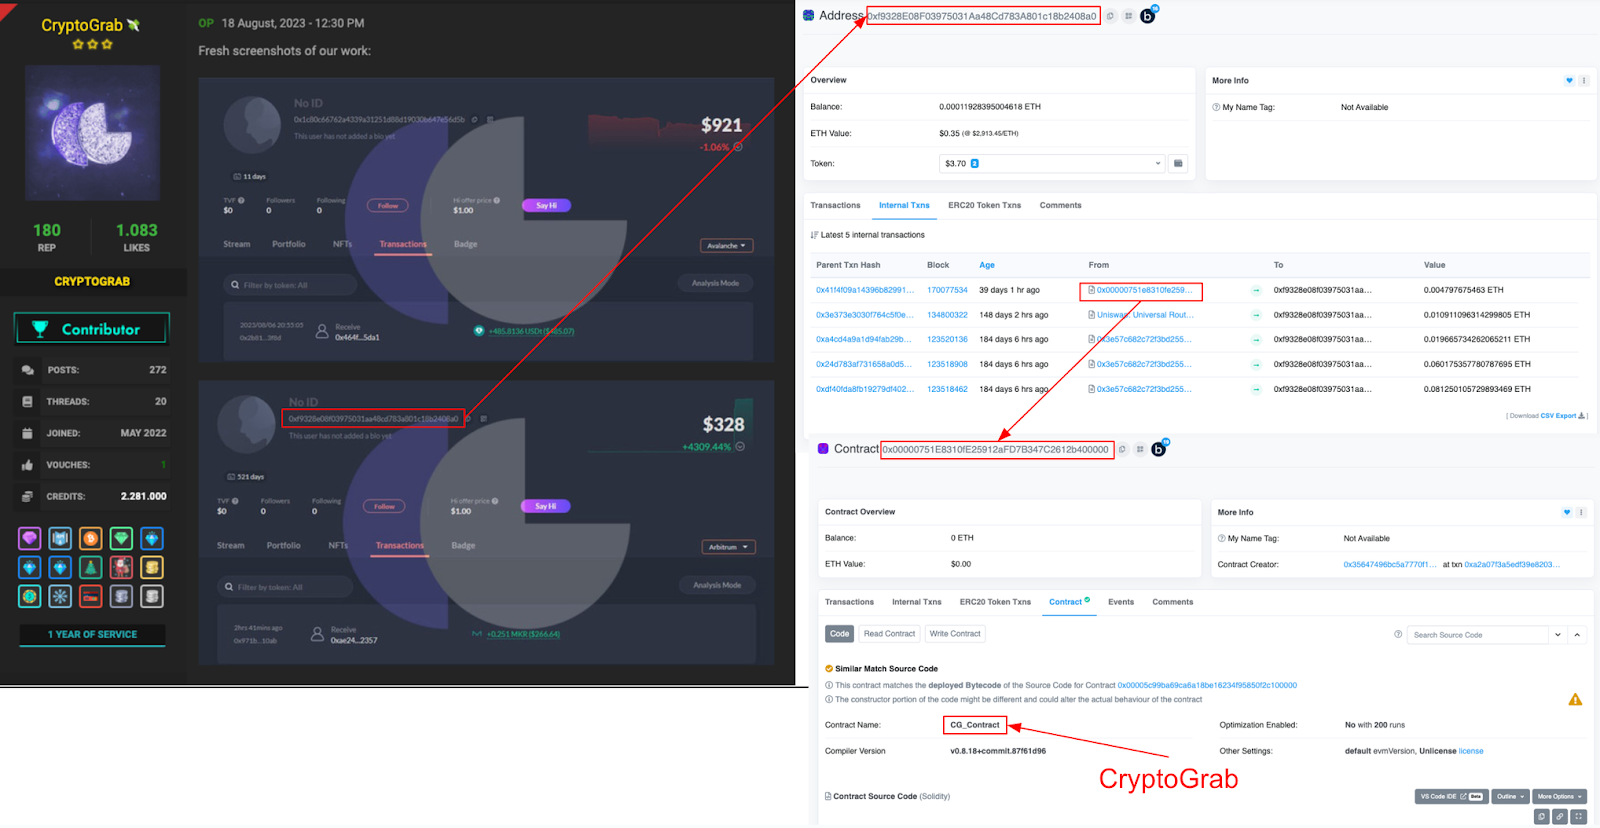The width and height of the screenshot is (1600, 828).
Task: Click the heart icon in Contract page More Info
Action: pos(1567,512)
